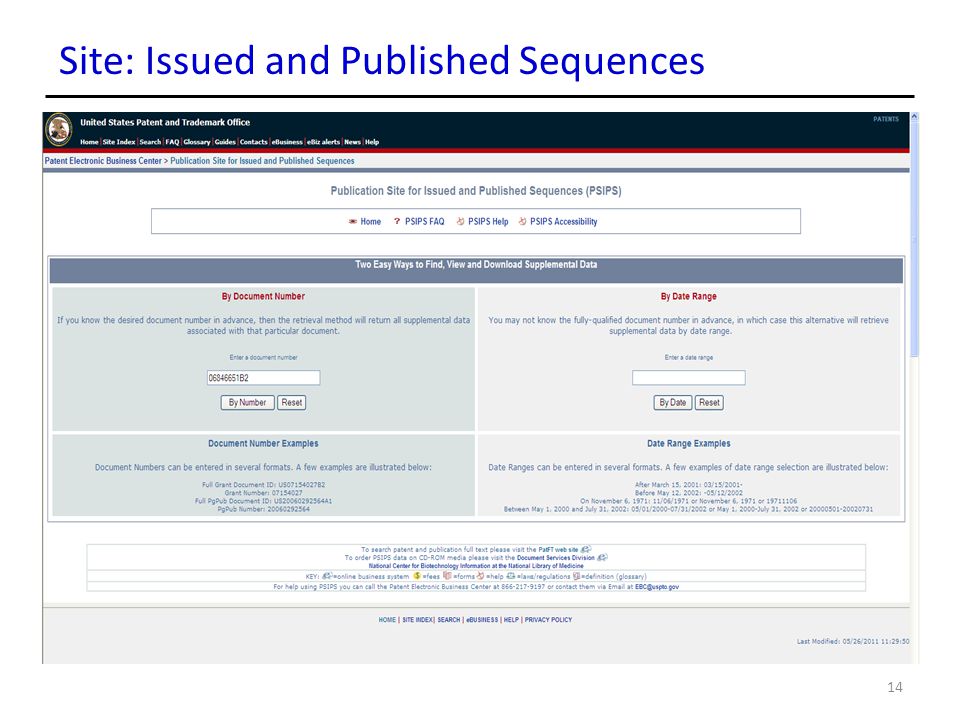Click the forms key icon

pos(447,576)
